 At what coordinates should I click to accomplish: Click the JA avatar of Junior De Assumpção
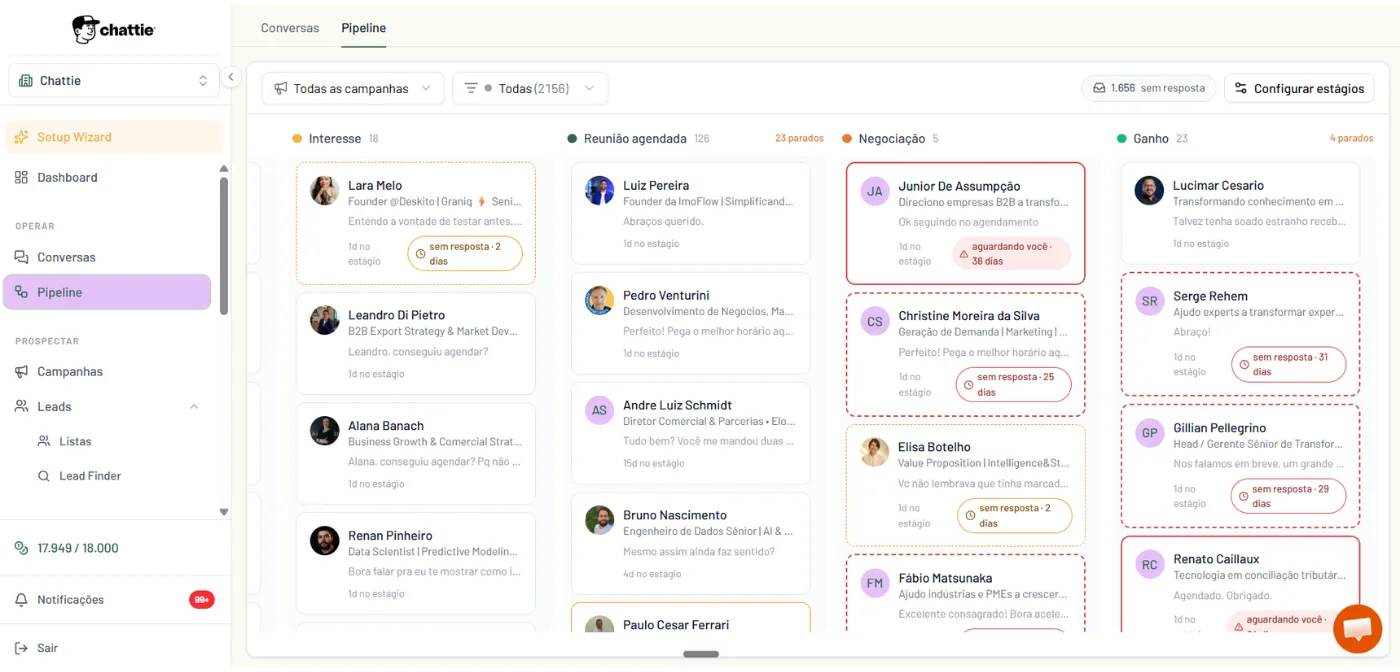click(x=875, y=191)
